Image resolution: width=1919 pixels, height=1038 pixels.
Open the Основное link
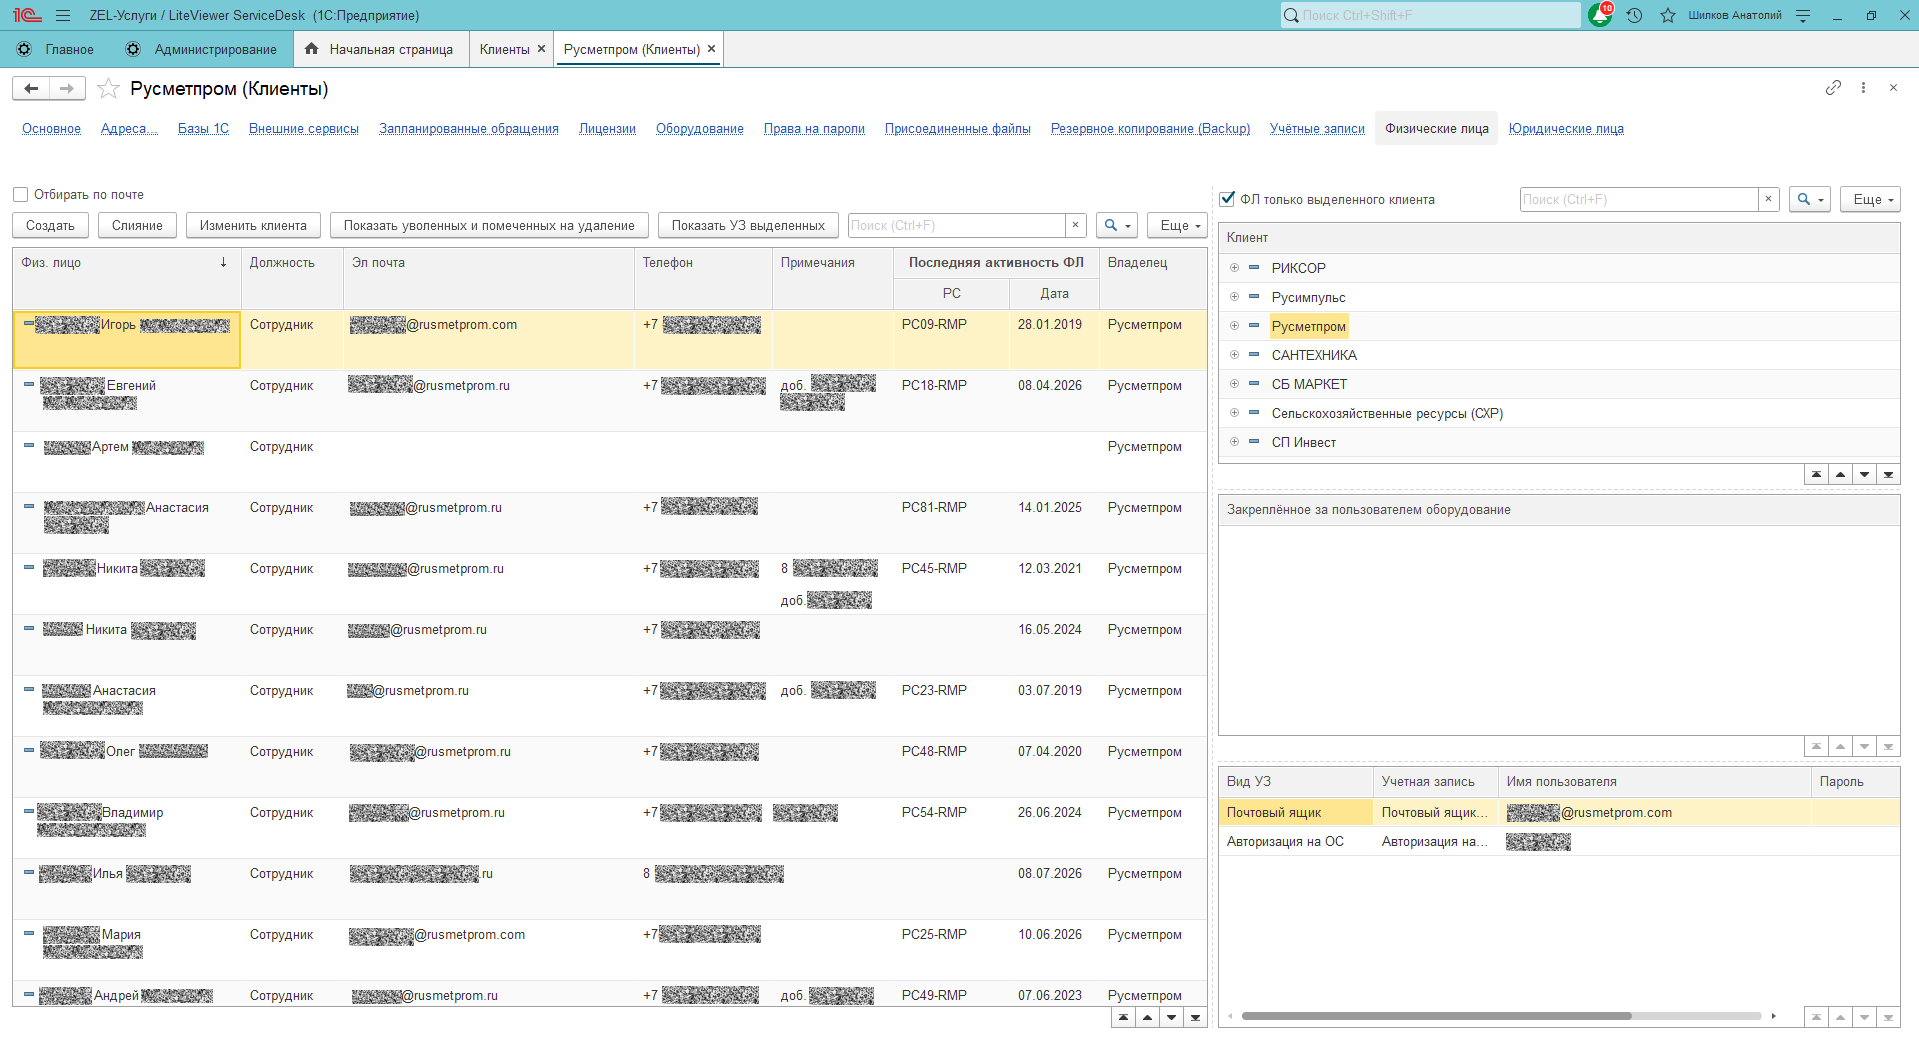click(51, 128)
